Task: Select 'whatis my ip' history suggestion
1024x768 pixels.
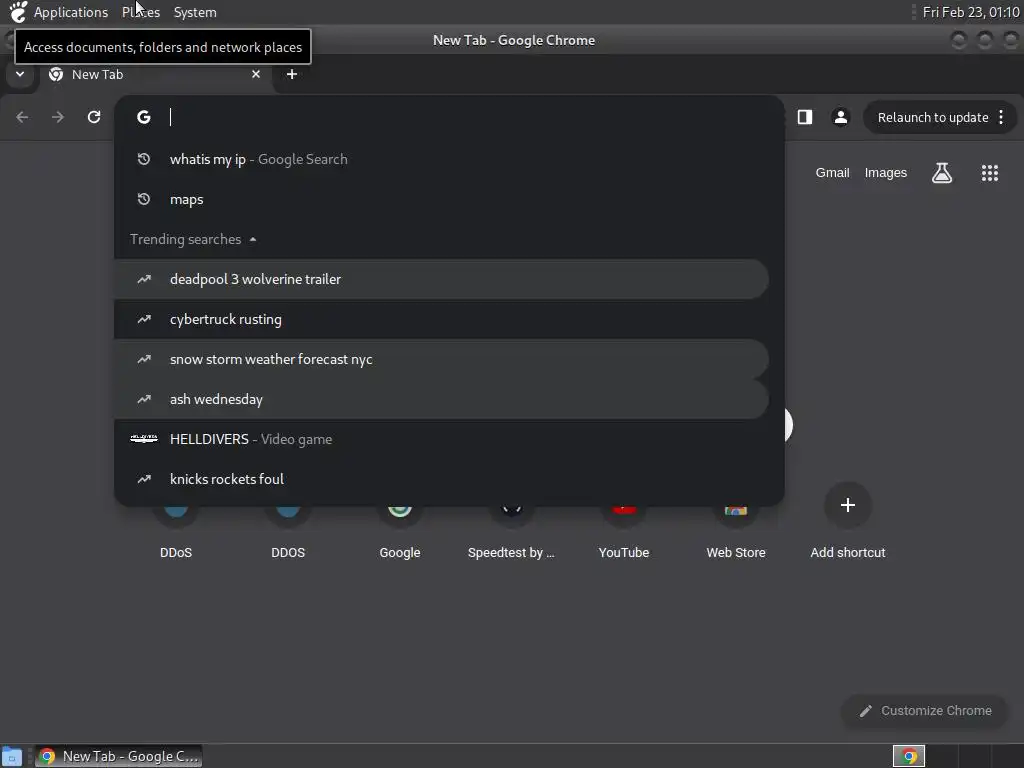Action: tap(441, 159)
